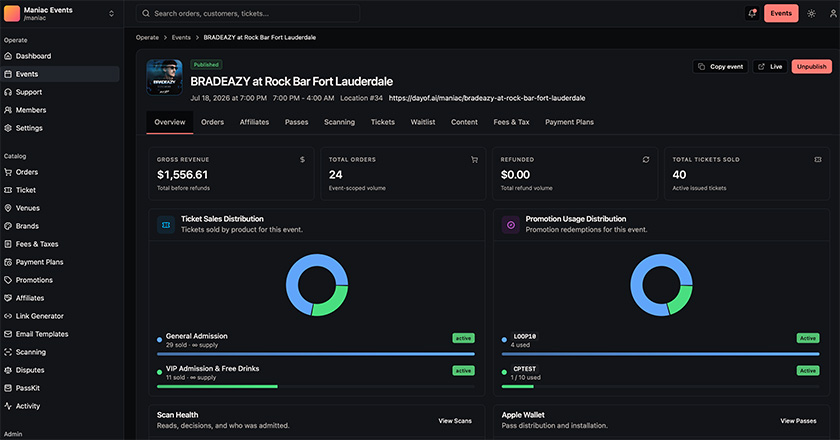Image resolution: width=840 pixels, height=440 pixels.
Task: Open the Content tab
Action: point(464,122)
